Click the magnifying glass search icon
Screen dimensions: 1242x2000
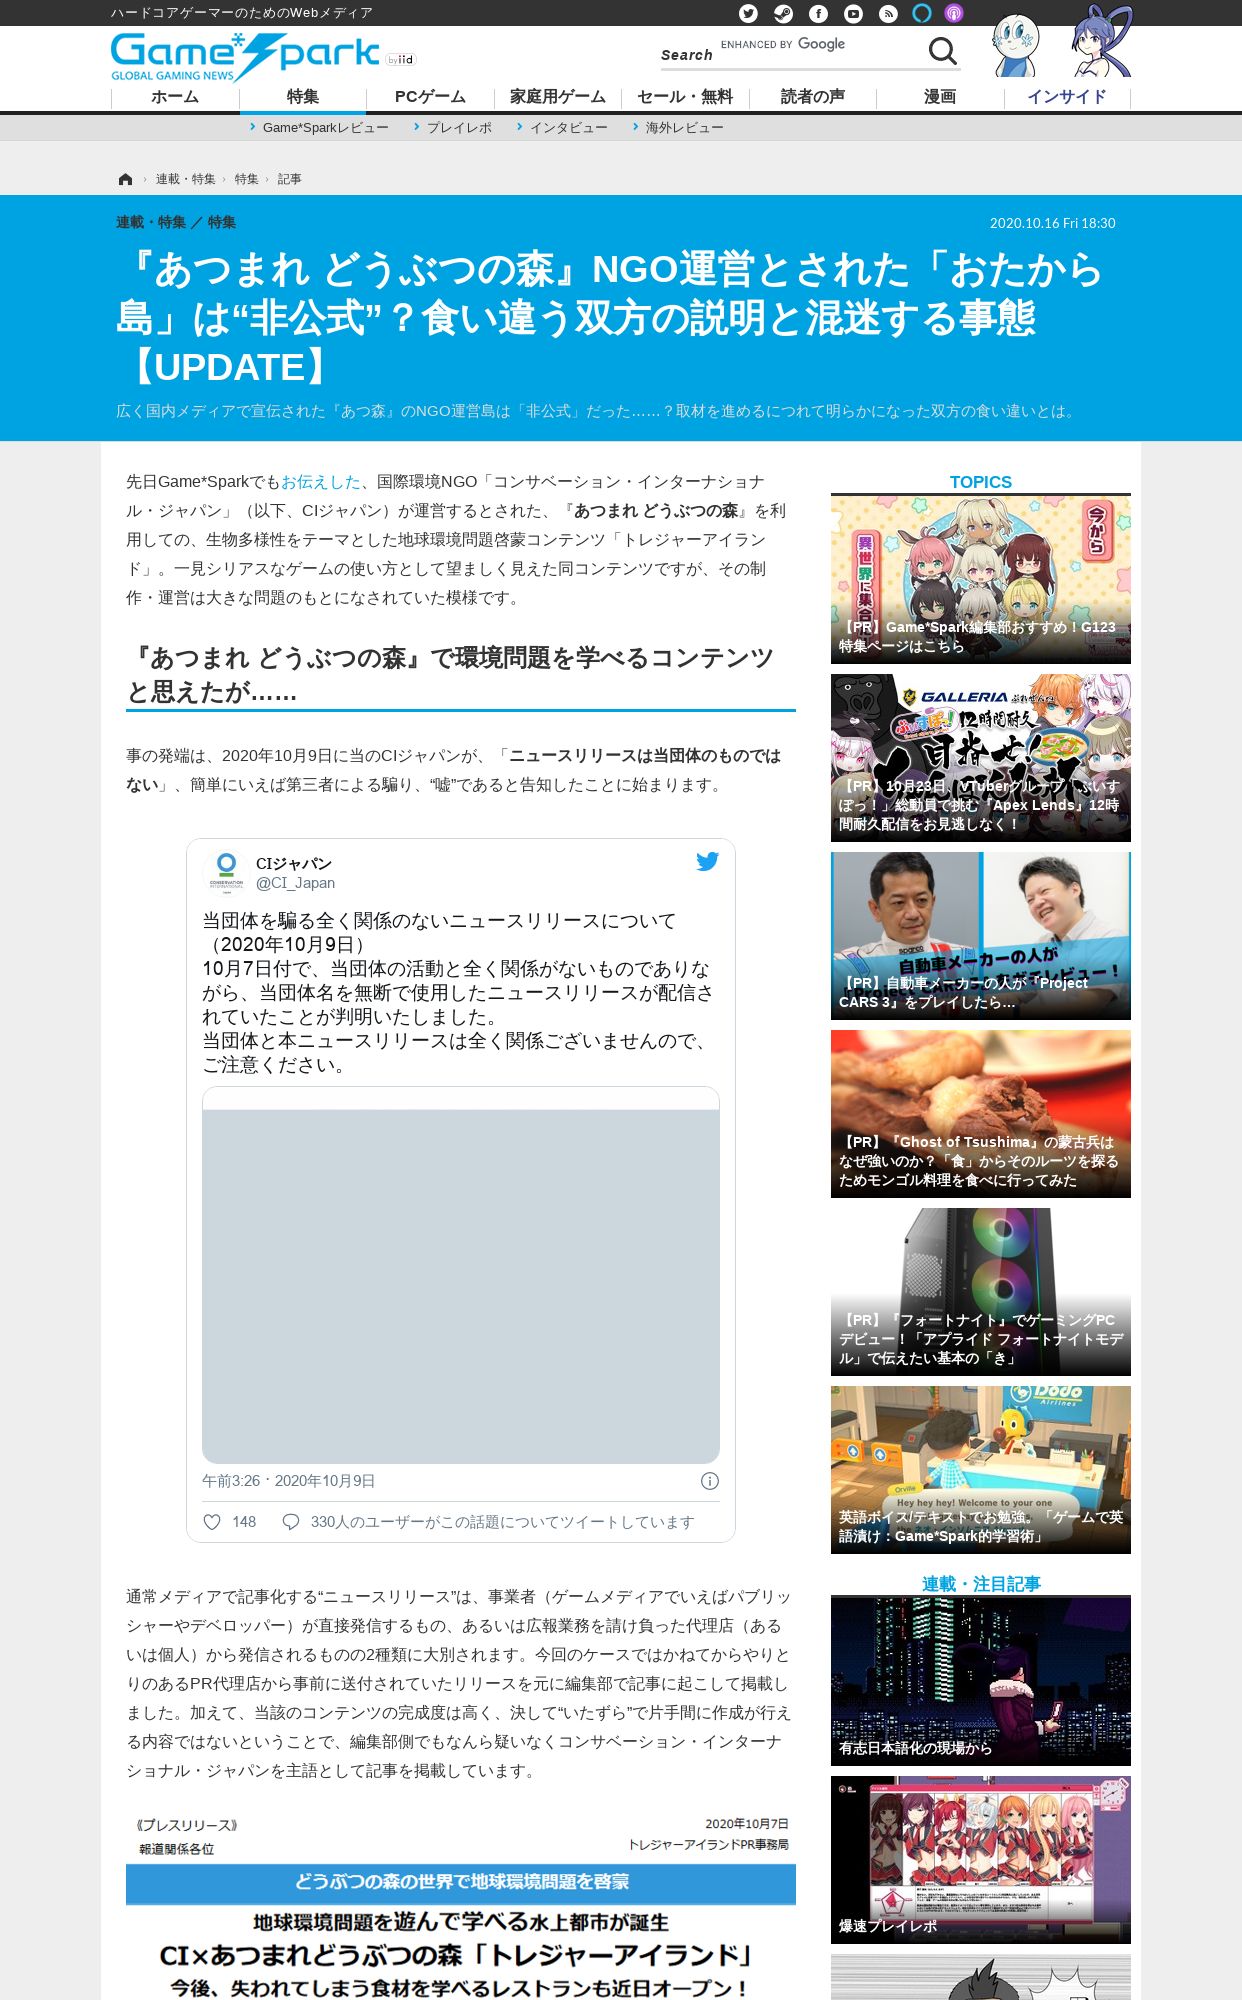[x=942, y=50]
